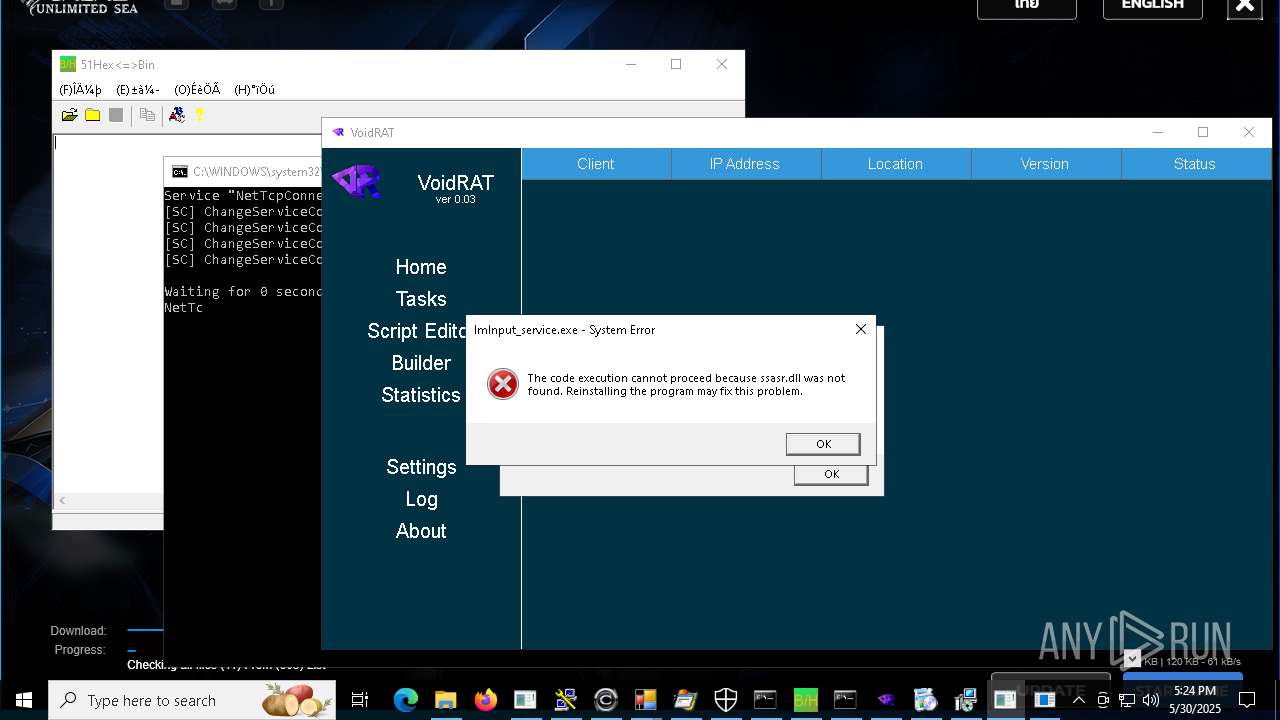Viewport: 1280px width, 720px height.
Task: Open Script Editor in VoidRAT sidebar
Action: tap(418, 331)
